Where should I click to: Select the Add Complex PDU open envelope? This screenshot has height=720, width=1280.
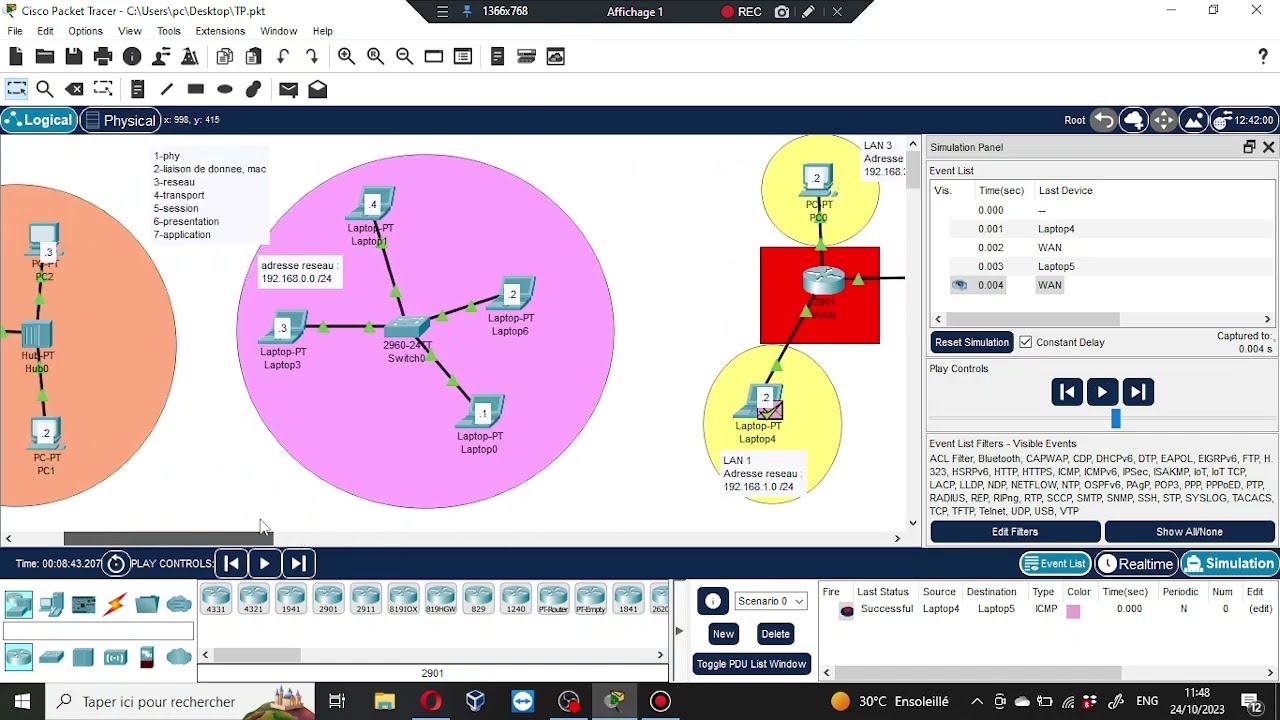(x=318, y=89)
